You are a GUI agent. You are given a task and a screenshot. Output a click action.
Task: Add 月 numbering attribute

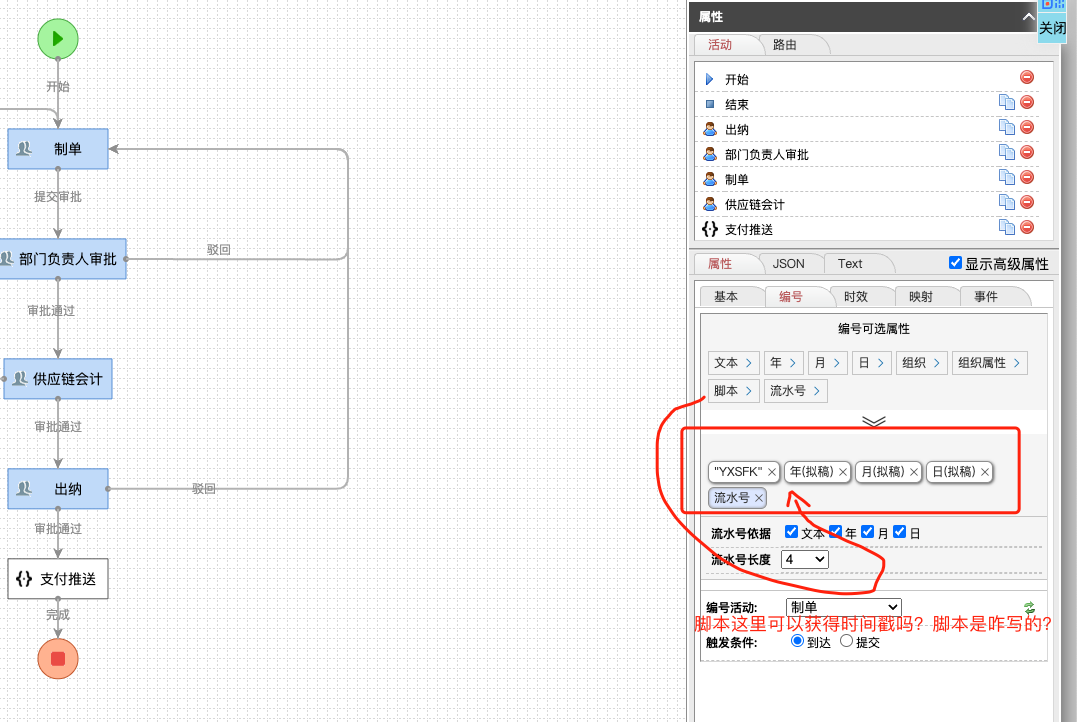[827, 363]
